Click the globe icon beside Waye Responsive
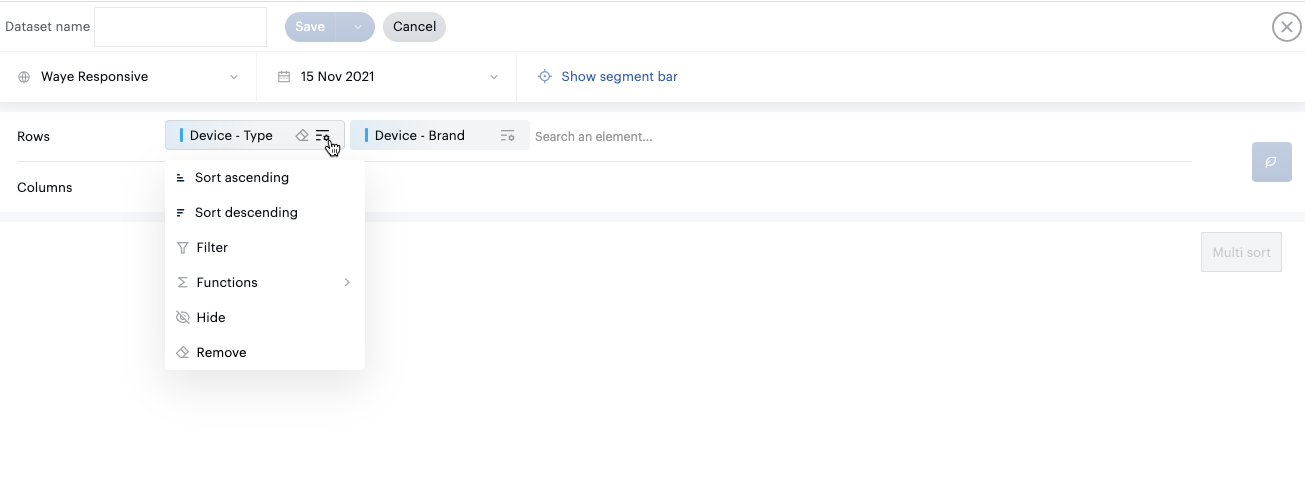The height and width of the screenshot is (482, 1305). [x=24, y=77]
